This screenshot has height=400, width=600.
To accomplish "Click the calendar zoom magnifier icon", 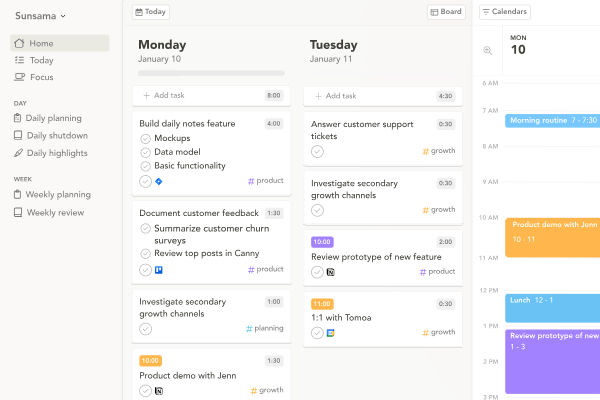I will pos(488,51).
